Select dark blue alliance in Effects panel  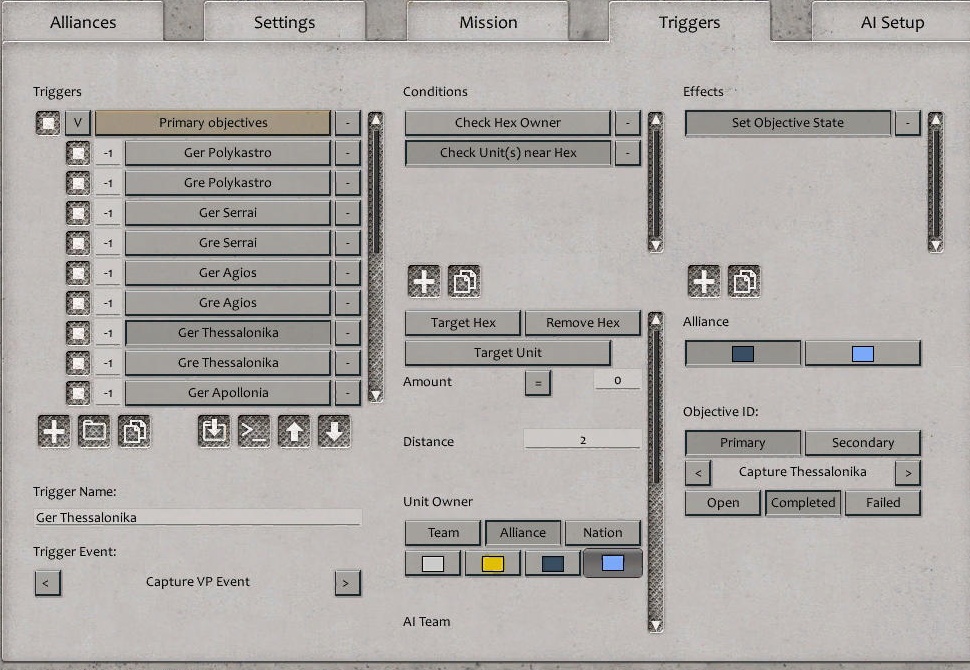[x=743, y=354]
